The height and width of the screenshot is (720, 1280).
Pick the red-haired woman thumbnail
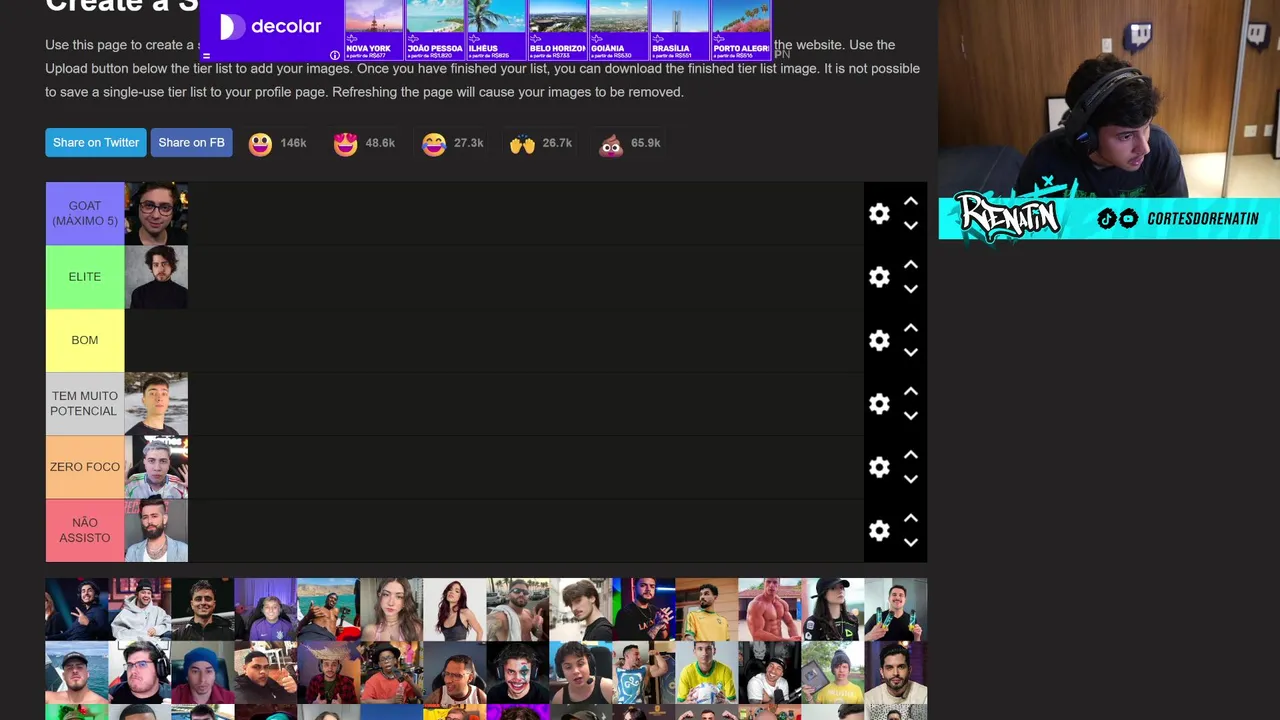(x=454, y=609)
